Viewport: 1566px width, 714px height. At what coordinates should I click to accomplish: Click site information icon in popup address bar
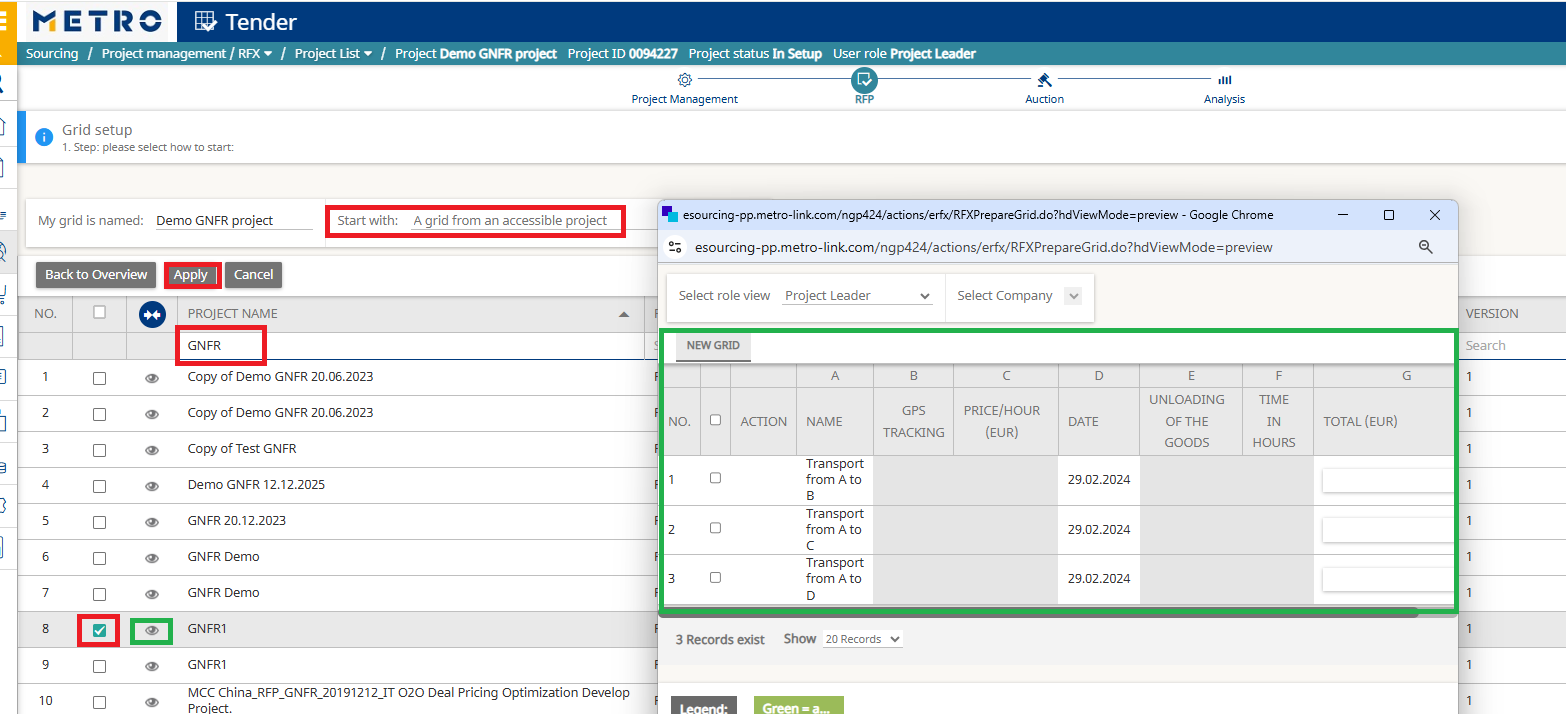675,247
